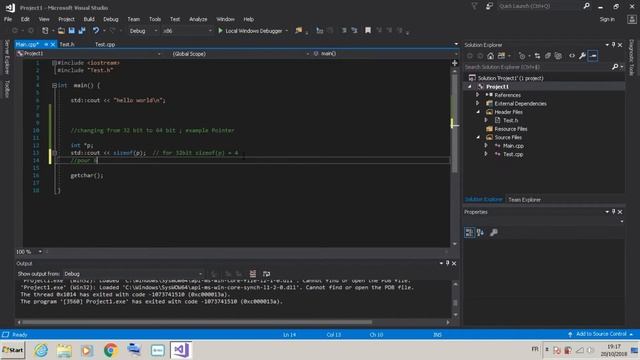Open the main() member dropdown
The height and width of the screenshot is (360, 640).
pyautogui.click(x=384, y=54)
